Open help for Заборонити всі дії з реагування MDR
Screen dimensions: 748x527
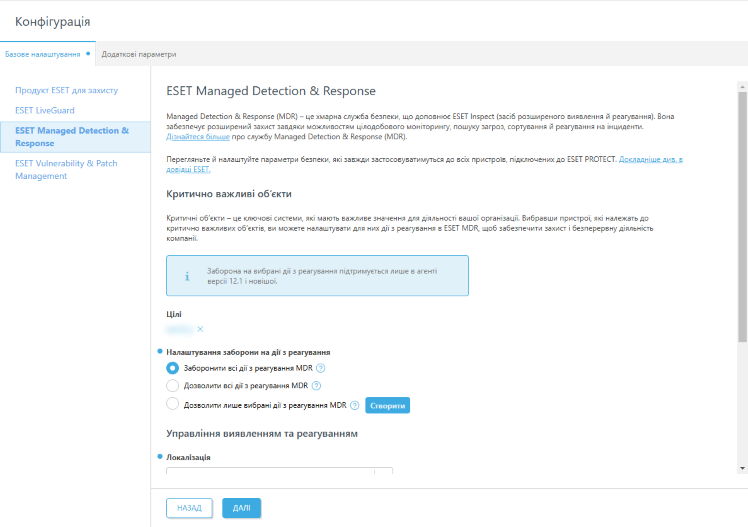[321, 368]
